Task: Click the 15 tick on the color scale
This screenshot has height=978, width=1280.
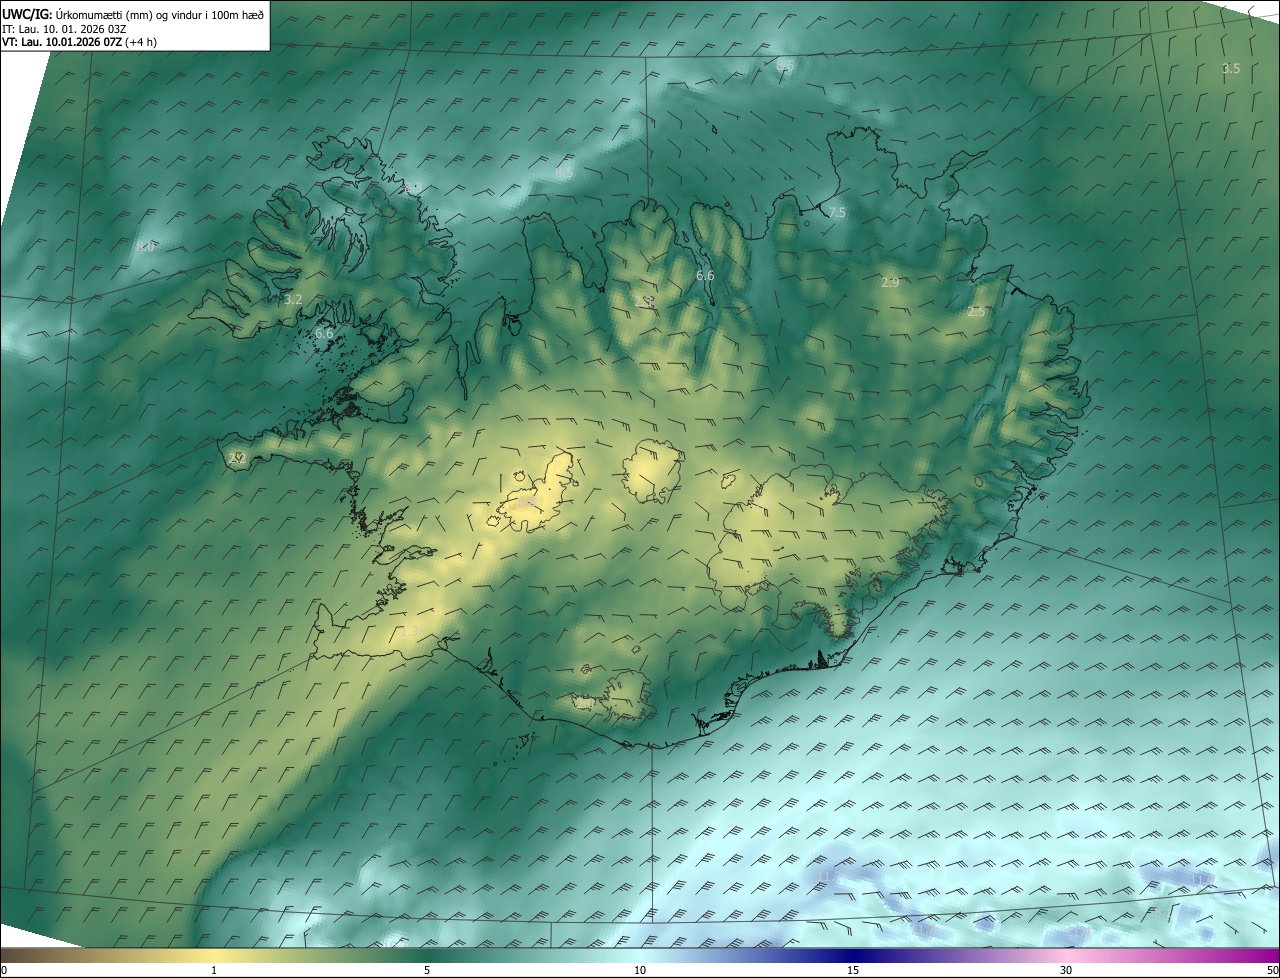Action: click(x=853, y=970)
